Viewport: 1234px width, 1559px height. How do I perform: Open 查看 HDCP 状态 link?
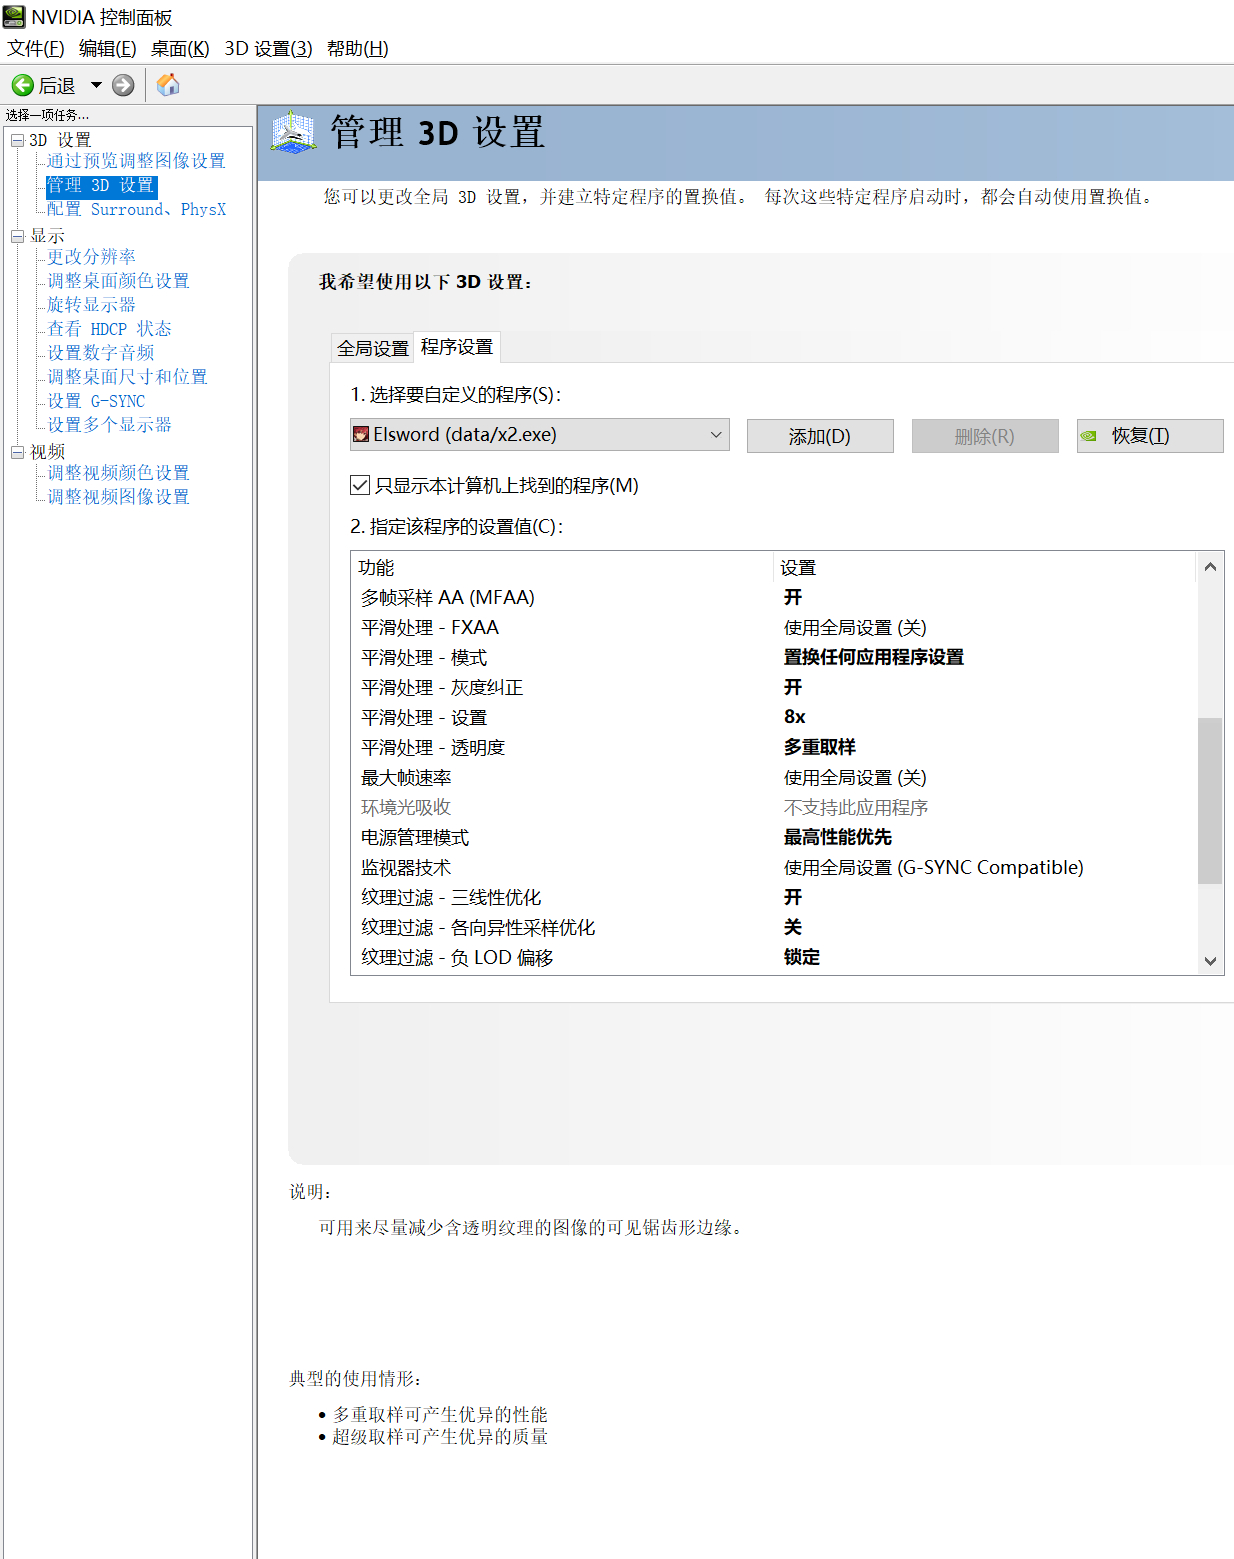tap(109, 329)
